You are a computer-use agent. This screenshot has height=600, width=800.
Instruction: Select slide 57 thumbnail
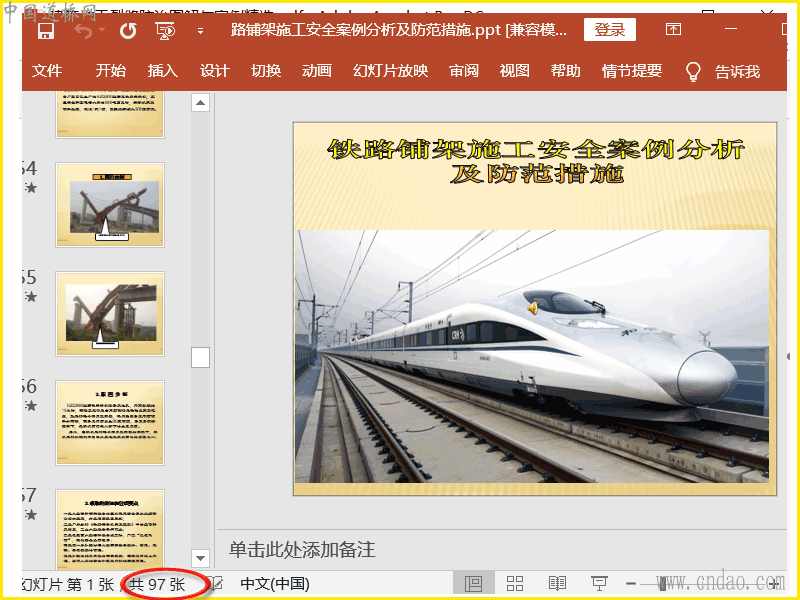point(110,530)
